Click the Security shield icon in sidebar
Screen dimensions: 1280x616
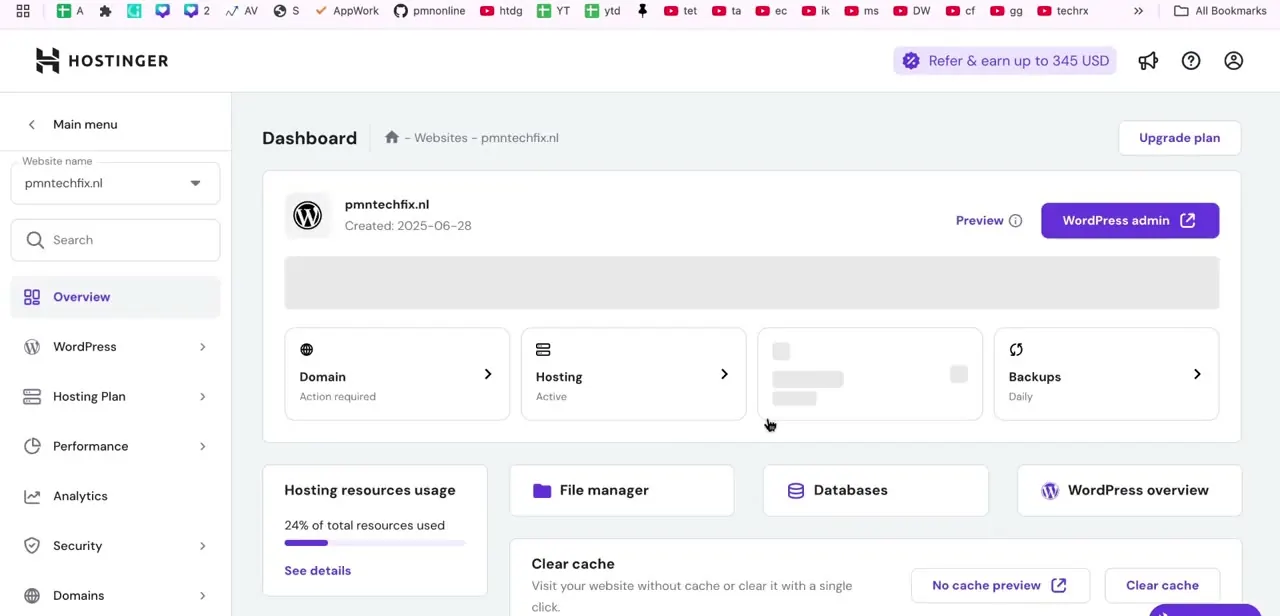click(32, 546)
